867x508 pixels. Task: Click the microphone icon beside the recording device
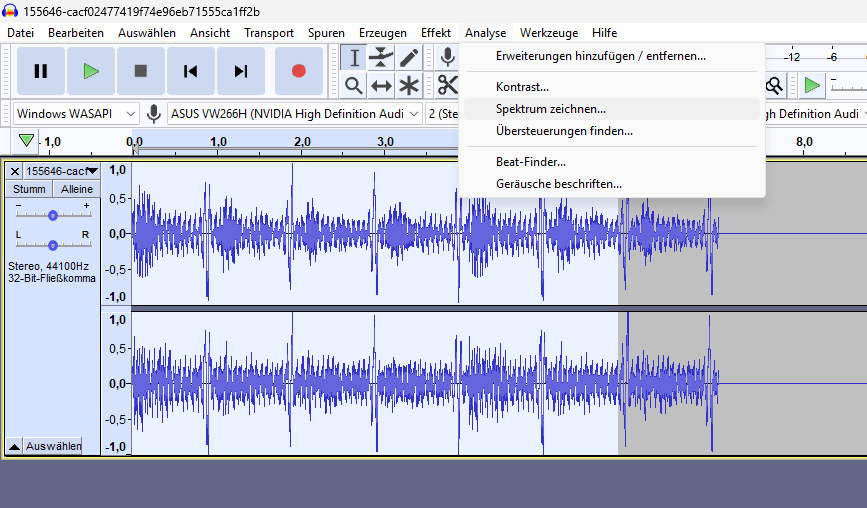154,114
